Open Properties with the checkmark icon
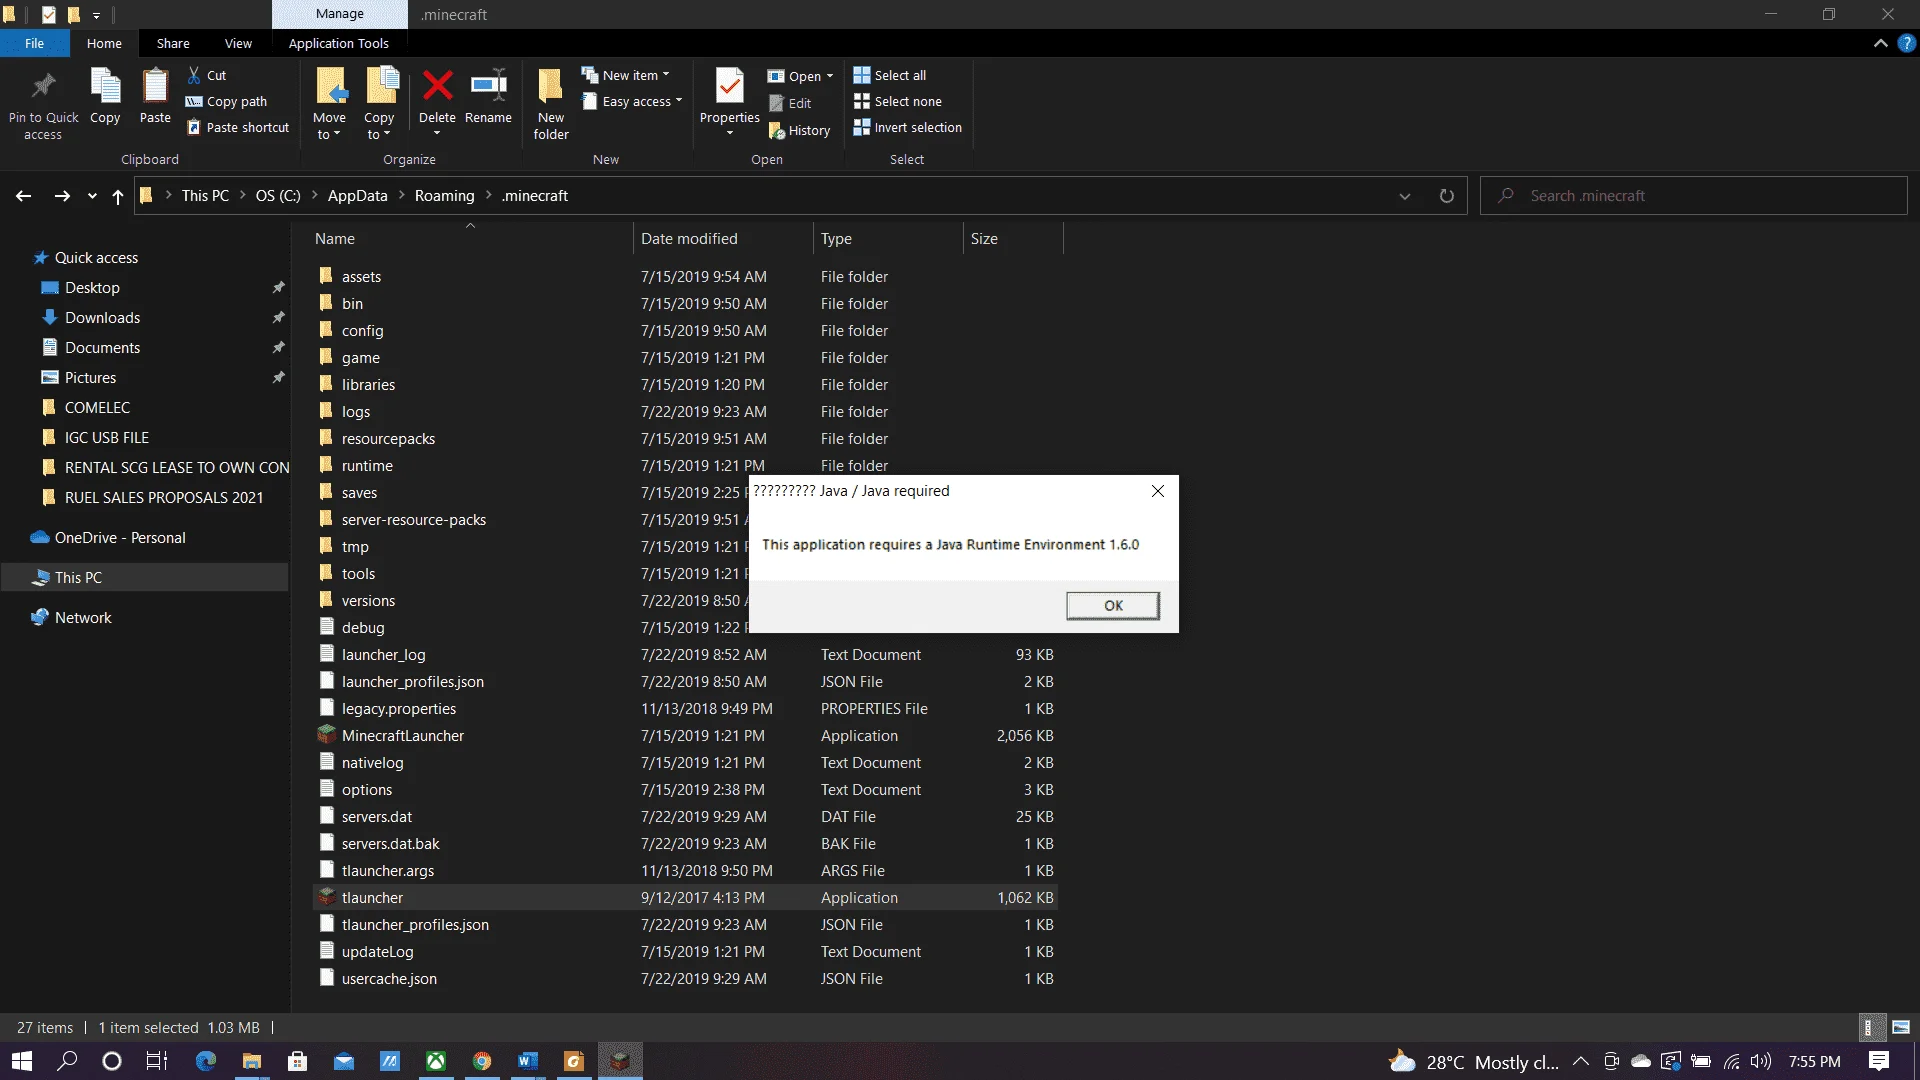Screen dimensions: 1920x1080 [730, 87]
